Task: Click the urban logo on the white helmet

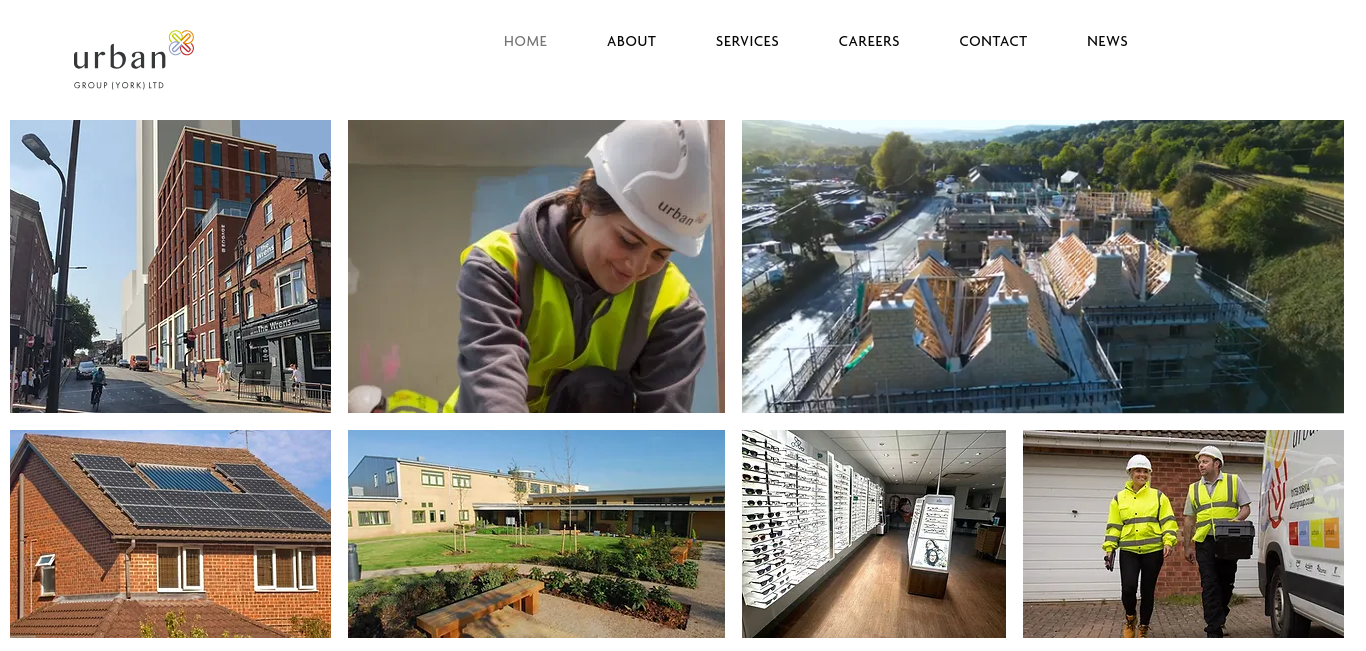Action: pos(682,213)
